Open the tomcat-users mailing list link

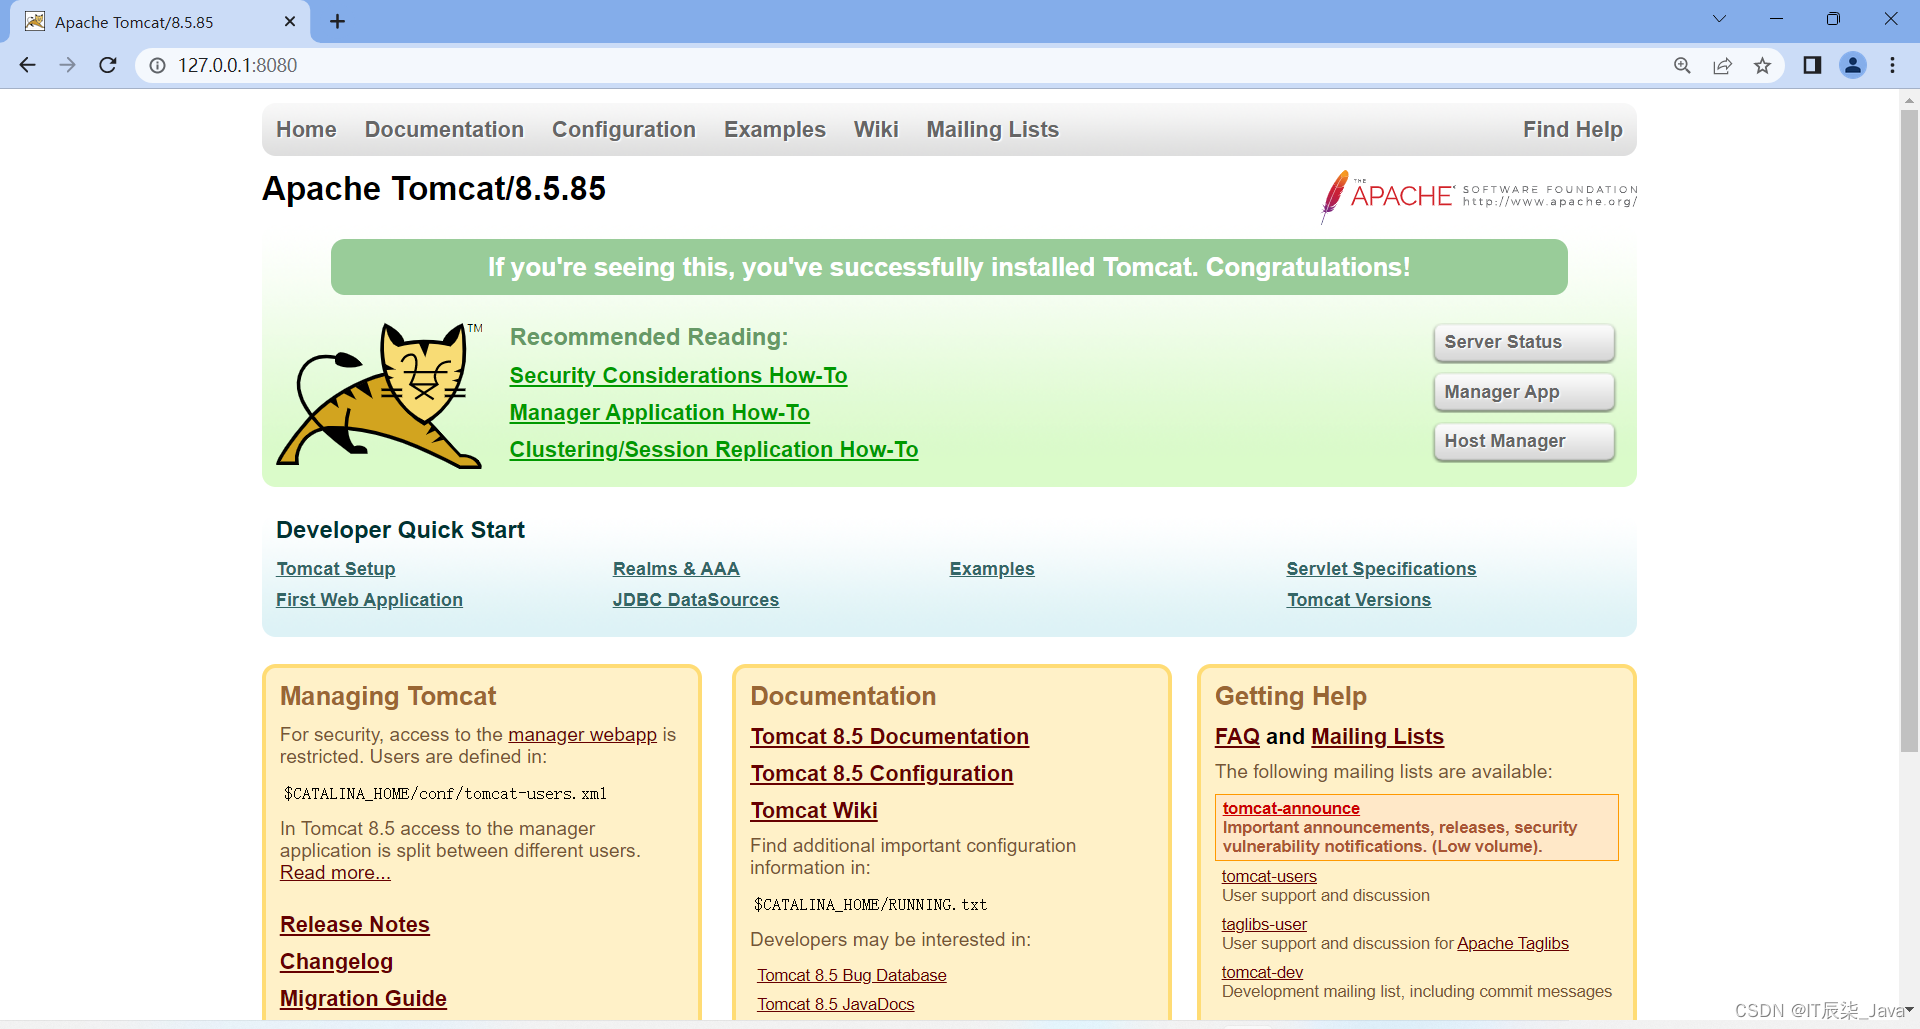[x=1269, y=876]
